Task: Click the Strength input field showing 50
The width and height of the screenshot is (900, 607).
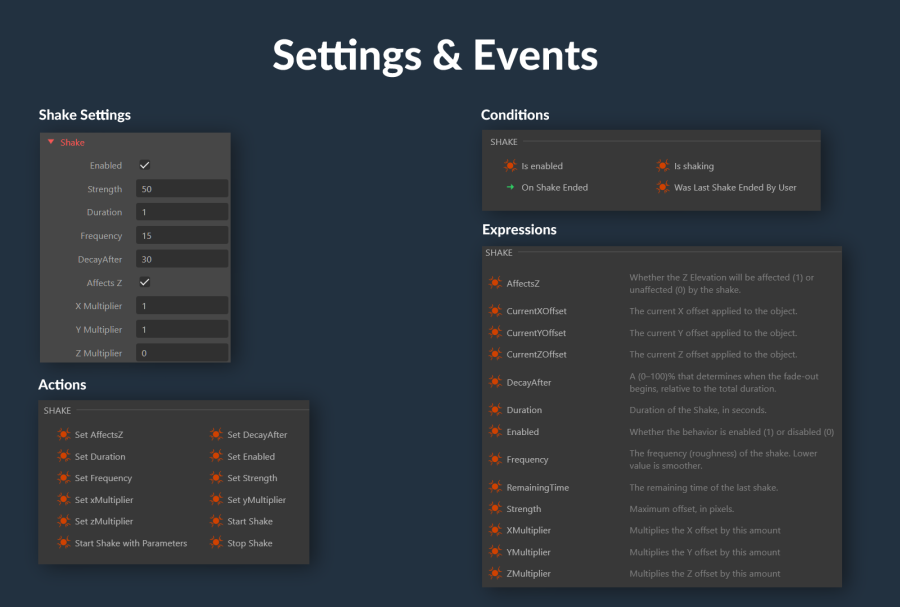Action: click(x=182, y=189)
